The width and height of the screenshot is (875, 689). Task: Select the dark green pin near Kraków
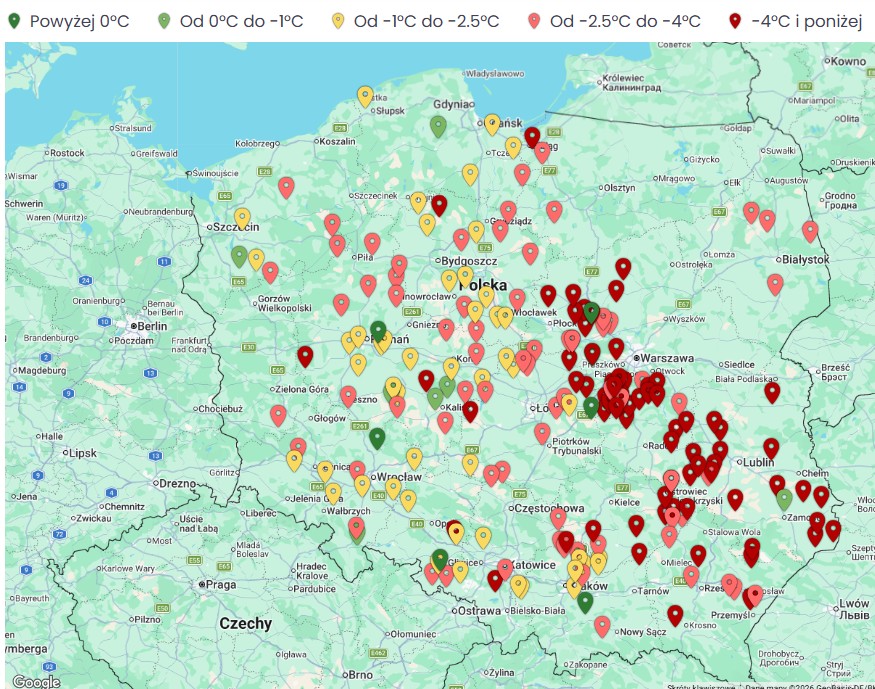point(585,601)
